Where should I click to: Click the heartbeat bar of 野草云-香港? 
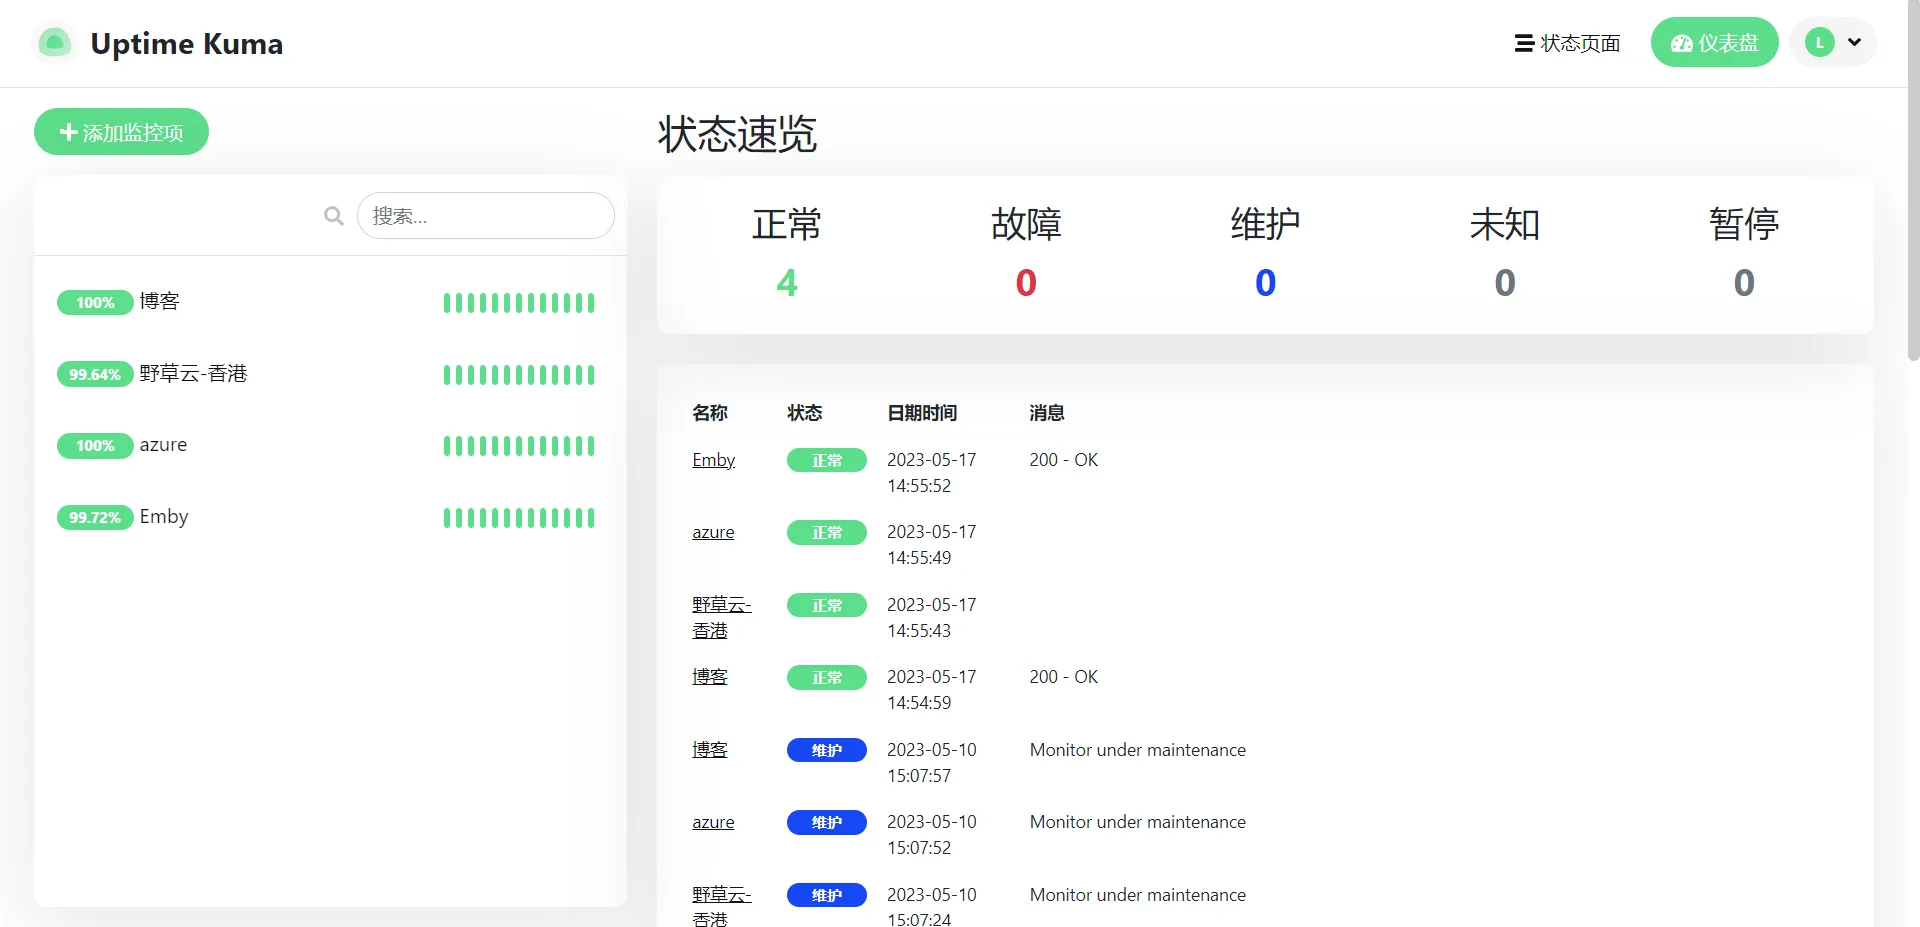(x=519, y=375)
